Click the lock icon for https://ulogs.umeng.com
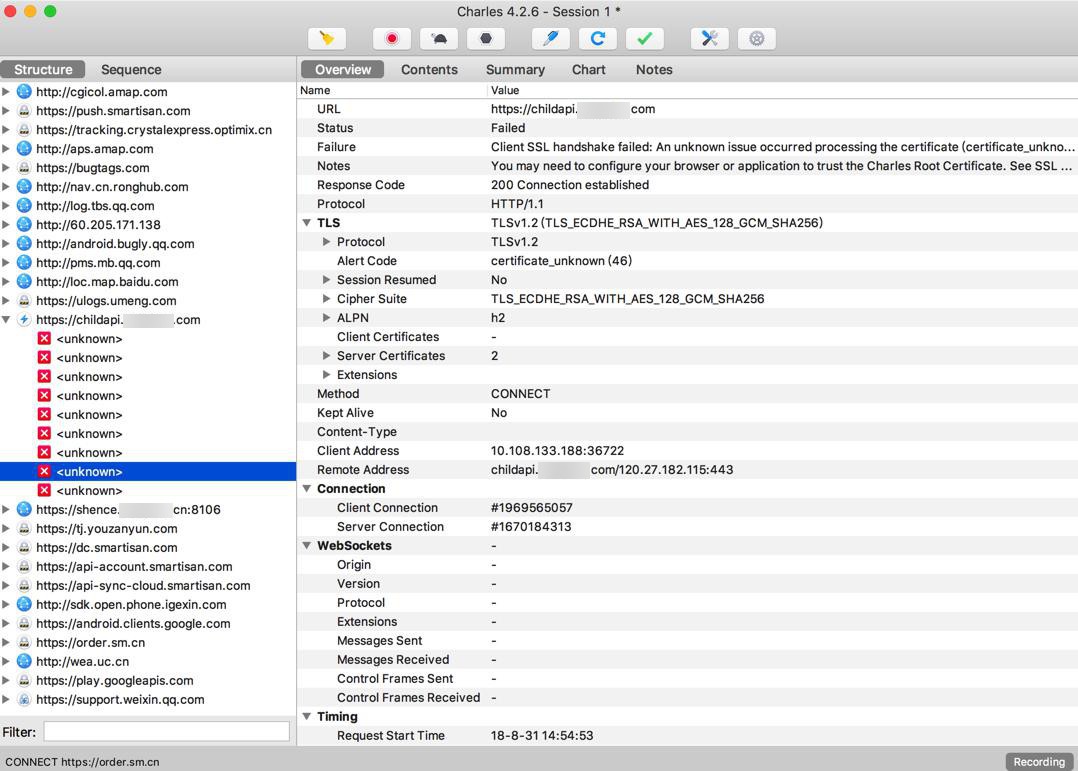The width and height of the screenshot is (1078, 771). tap(24, 301)
